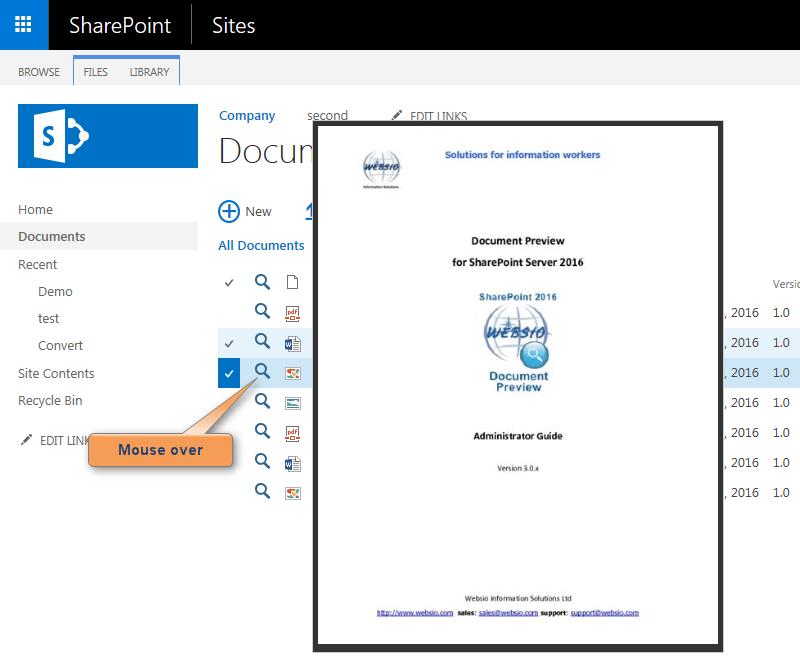Open the LIBRARY ribbon tab
The width and height of the screenshot is (800, 666).
click(149, 72)
